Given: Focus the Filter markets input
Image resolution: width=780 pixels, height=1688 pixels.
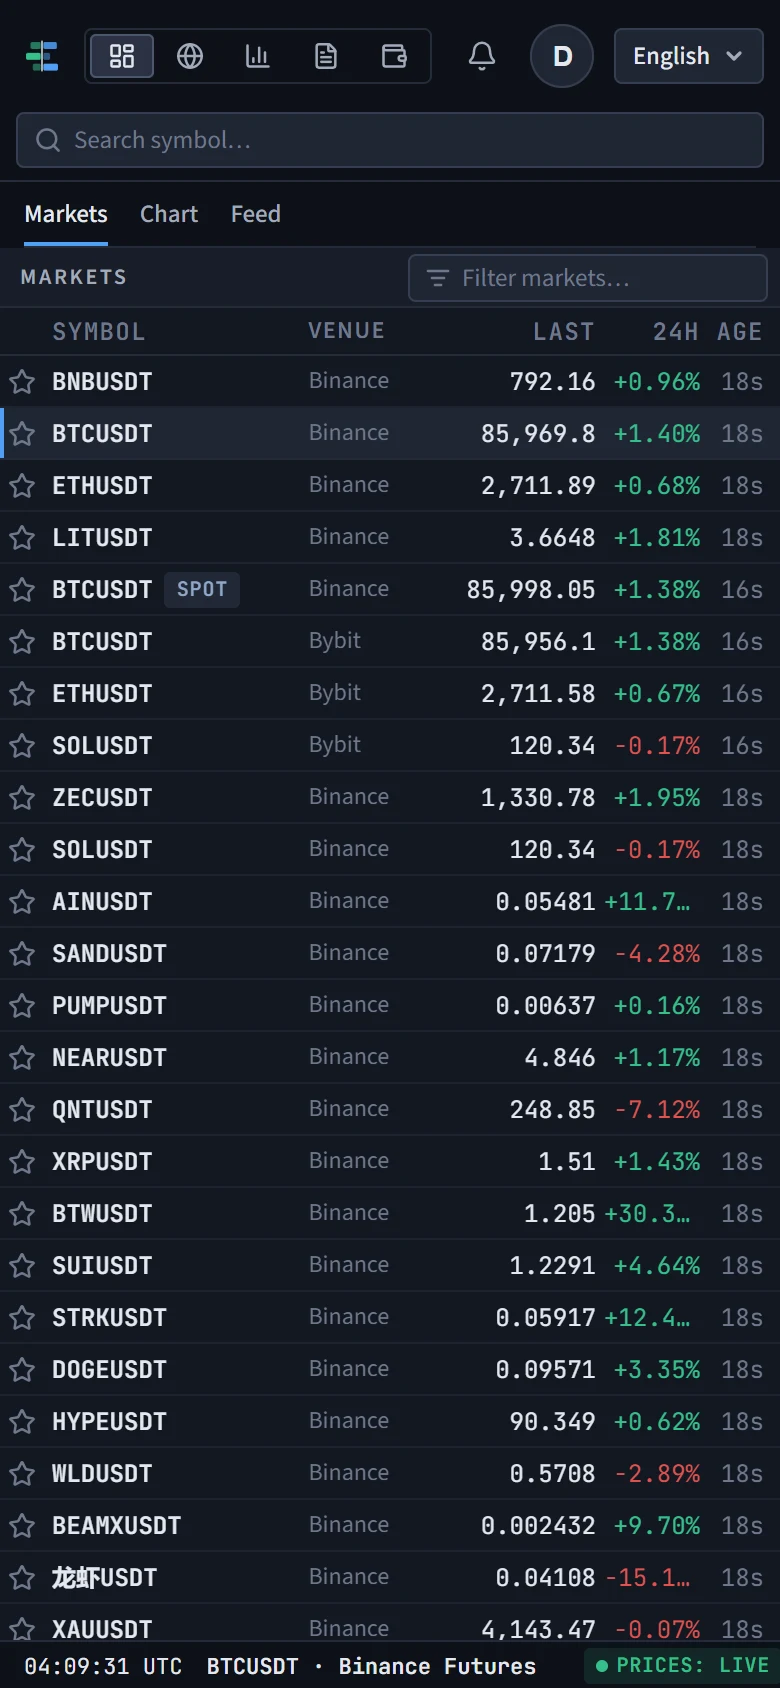Looking at the screenshot, I should pos(588,278).
